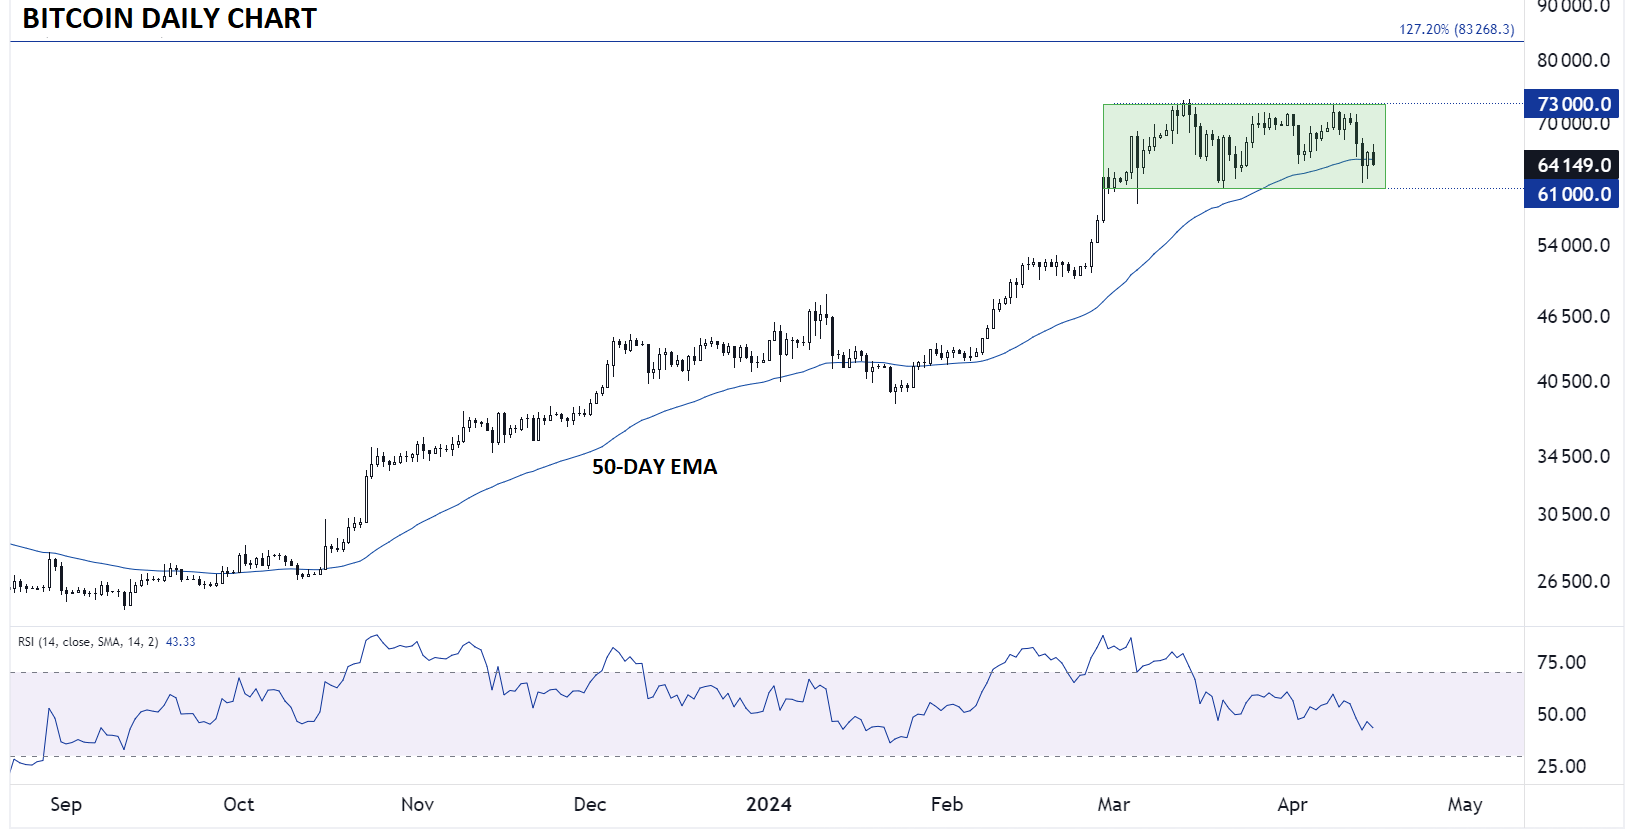Click the RSI 50.00 axis label
Screen dimensions: 1634x834
click(1561, 714)
